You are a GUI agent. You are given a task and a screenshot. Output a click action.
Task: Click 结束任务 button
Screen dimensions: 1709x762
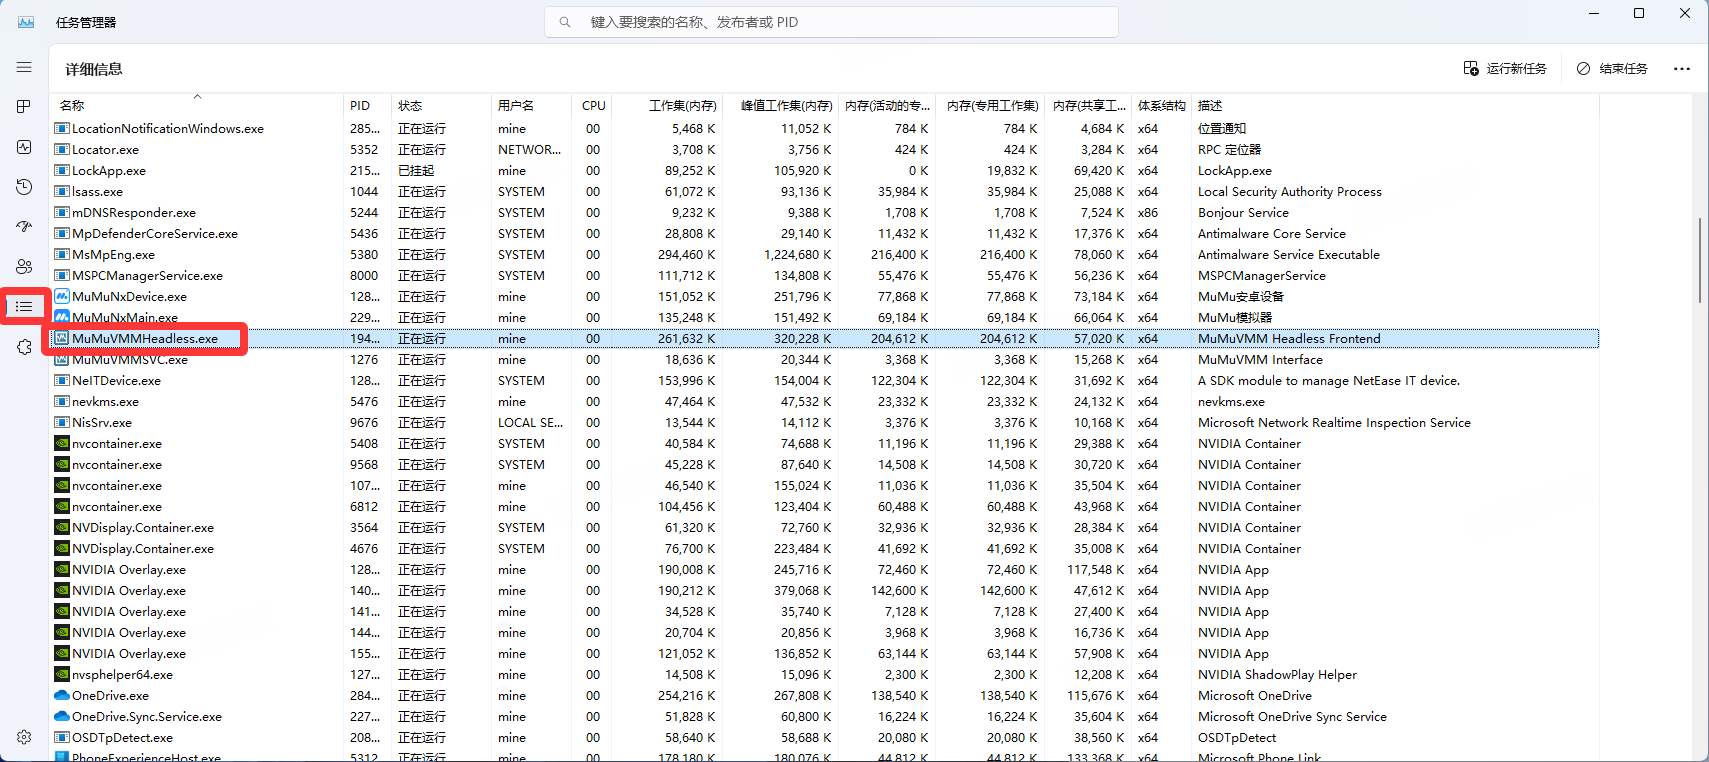1612,69
